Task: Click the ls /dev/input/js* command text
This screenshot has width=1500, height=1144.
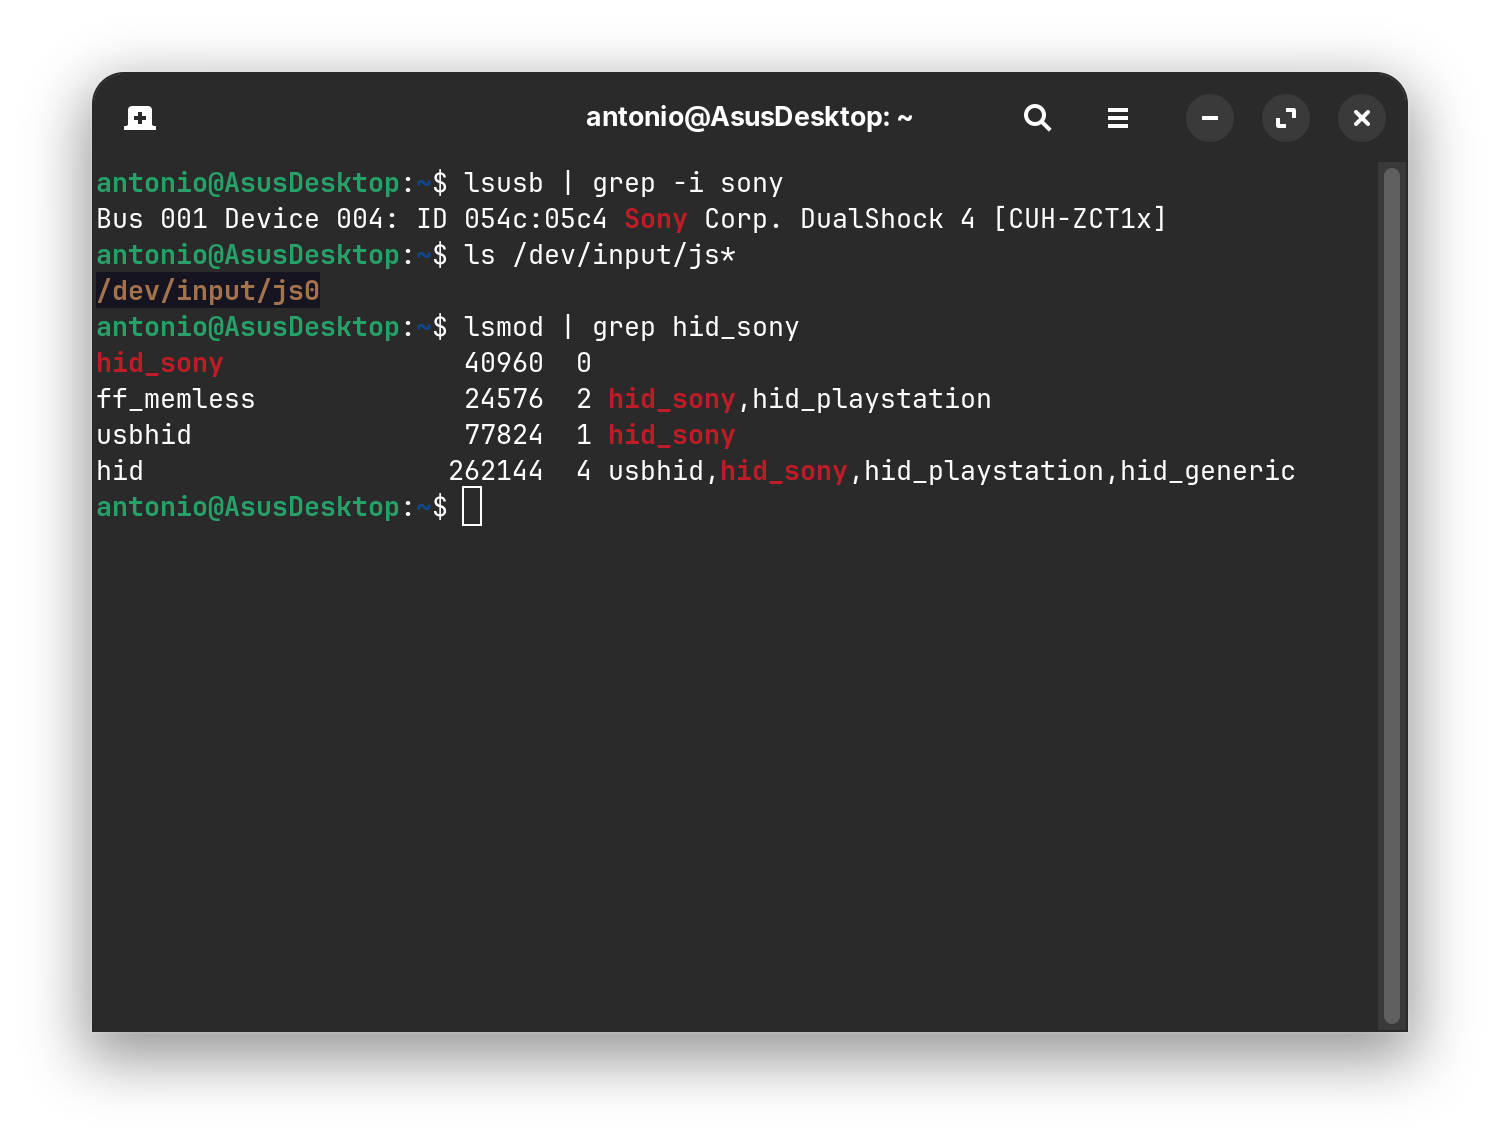Action: pyautogui.click(x=600, y=255)
